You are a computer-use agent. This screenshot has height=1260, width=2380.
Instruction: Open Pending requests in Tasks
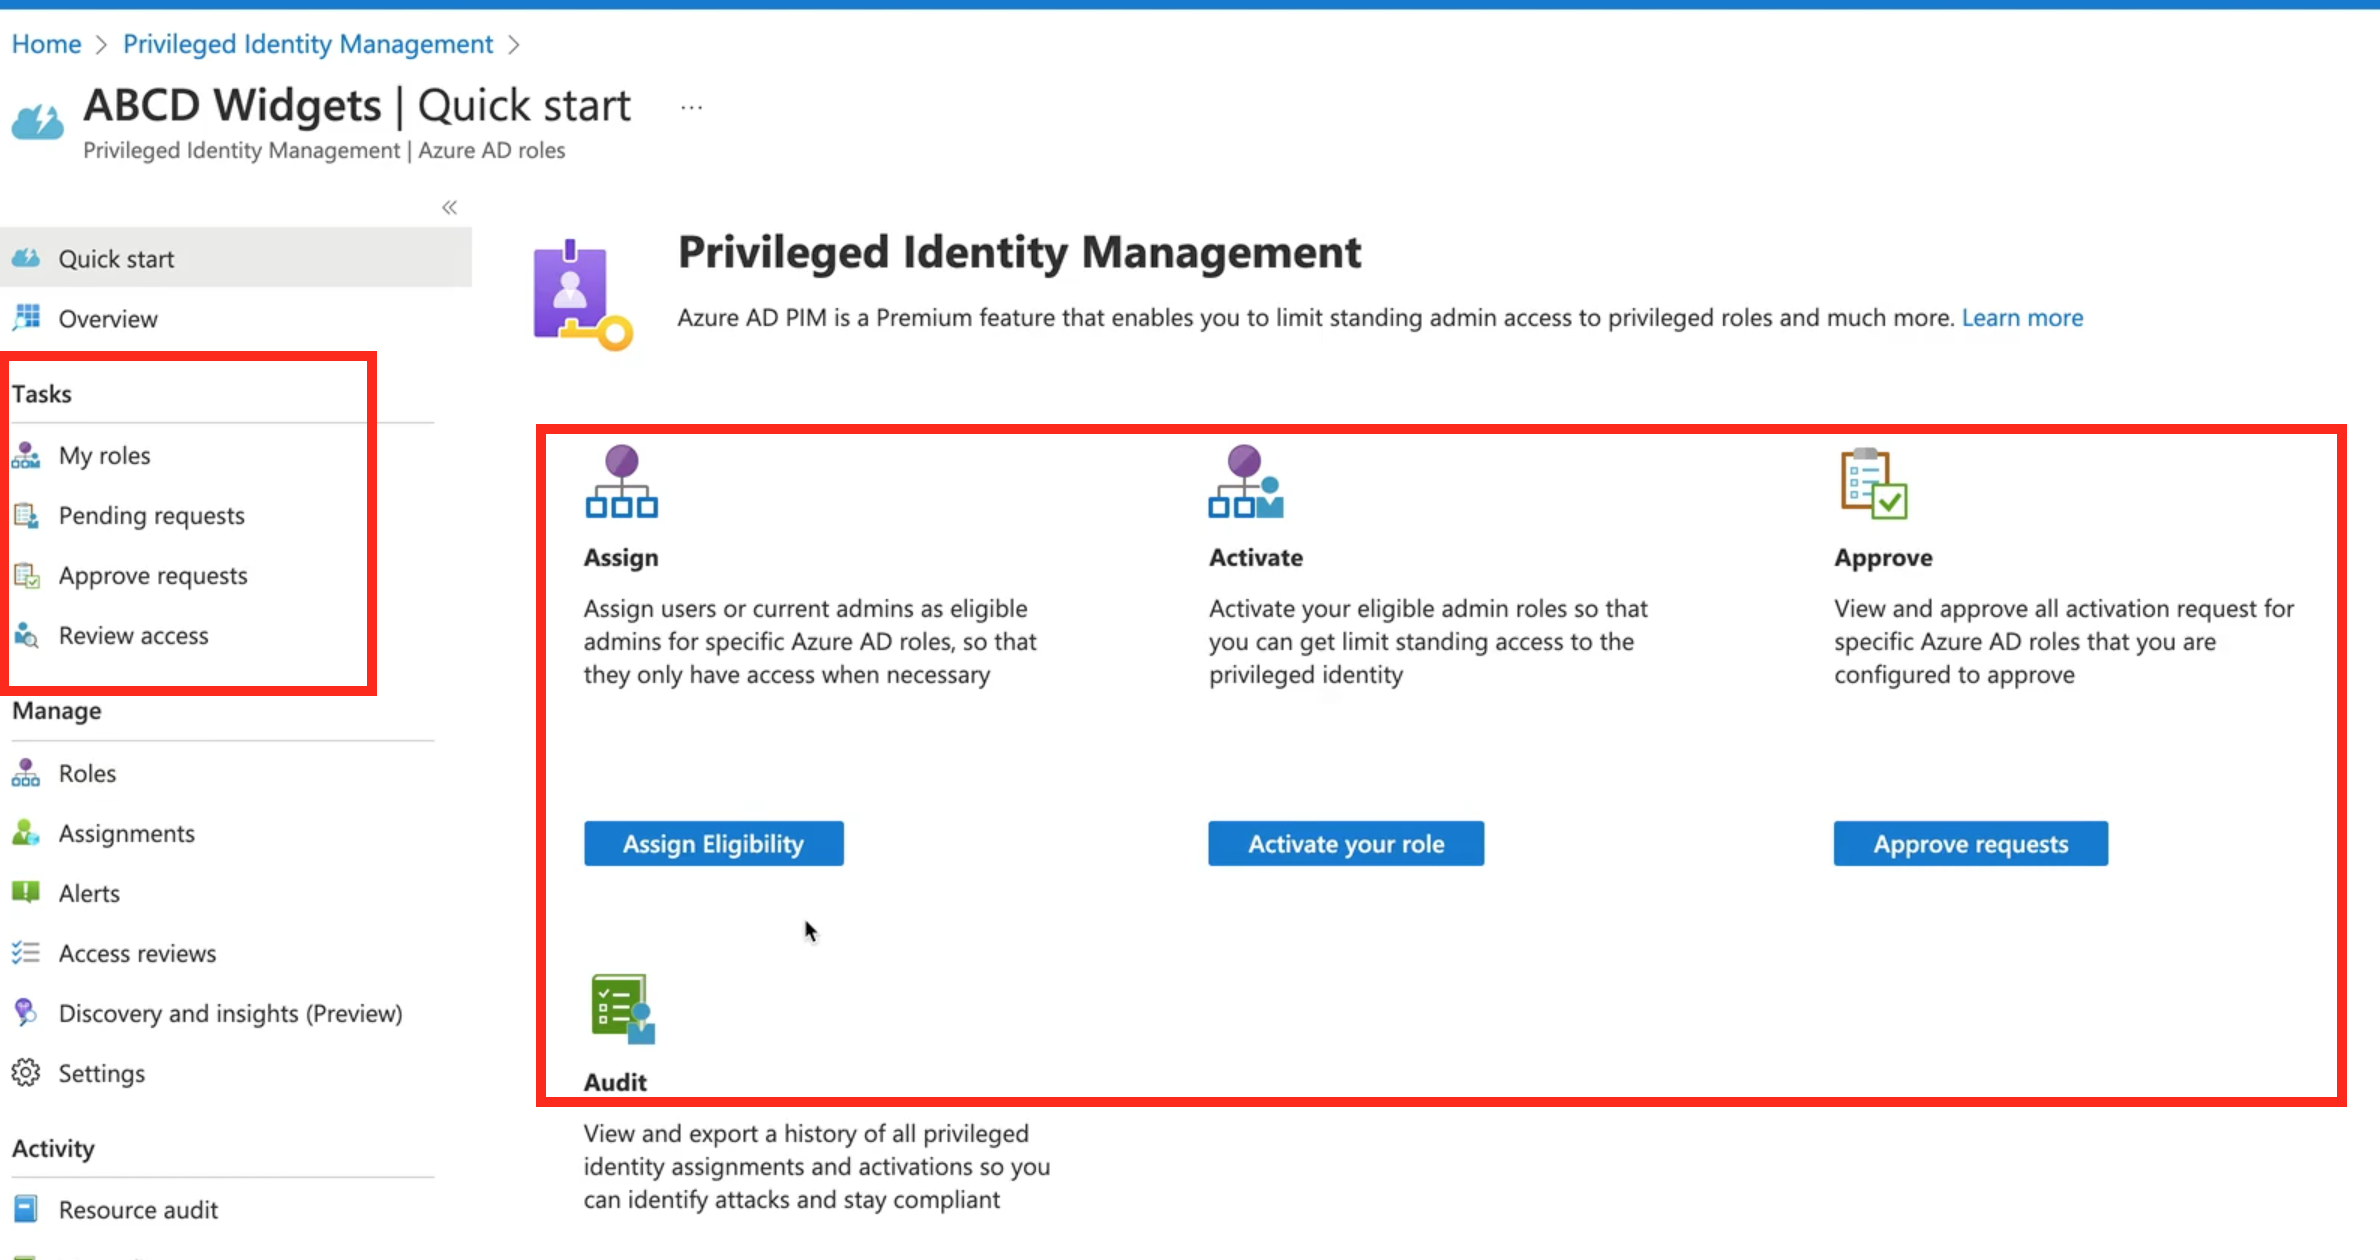[152, 515]
